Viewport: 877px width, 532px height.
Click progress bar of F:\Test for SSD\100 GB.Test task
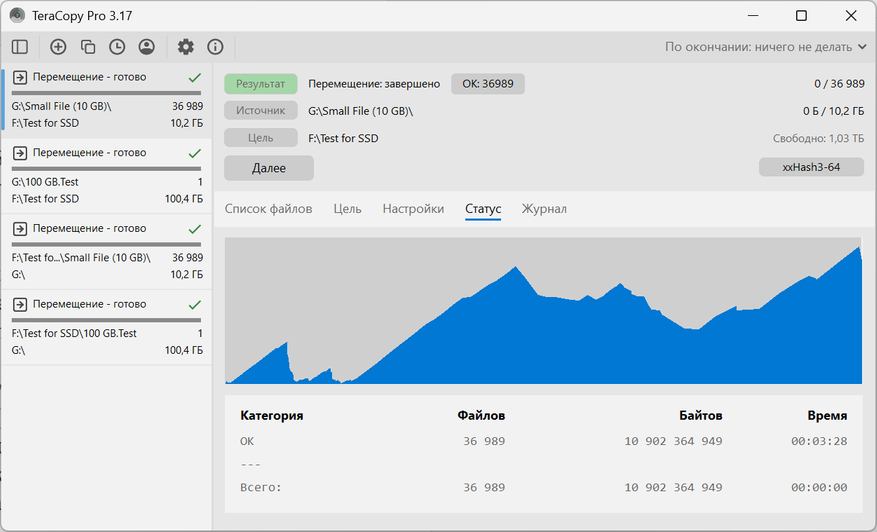(x=106, y=320)
